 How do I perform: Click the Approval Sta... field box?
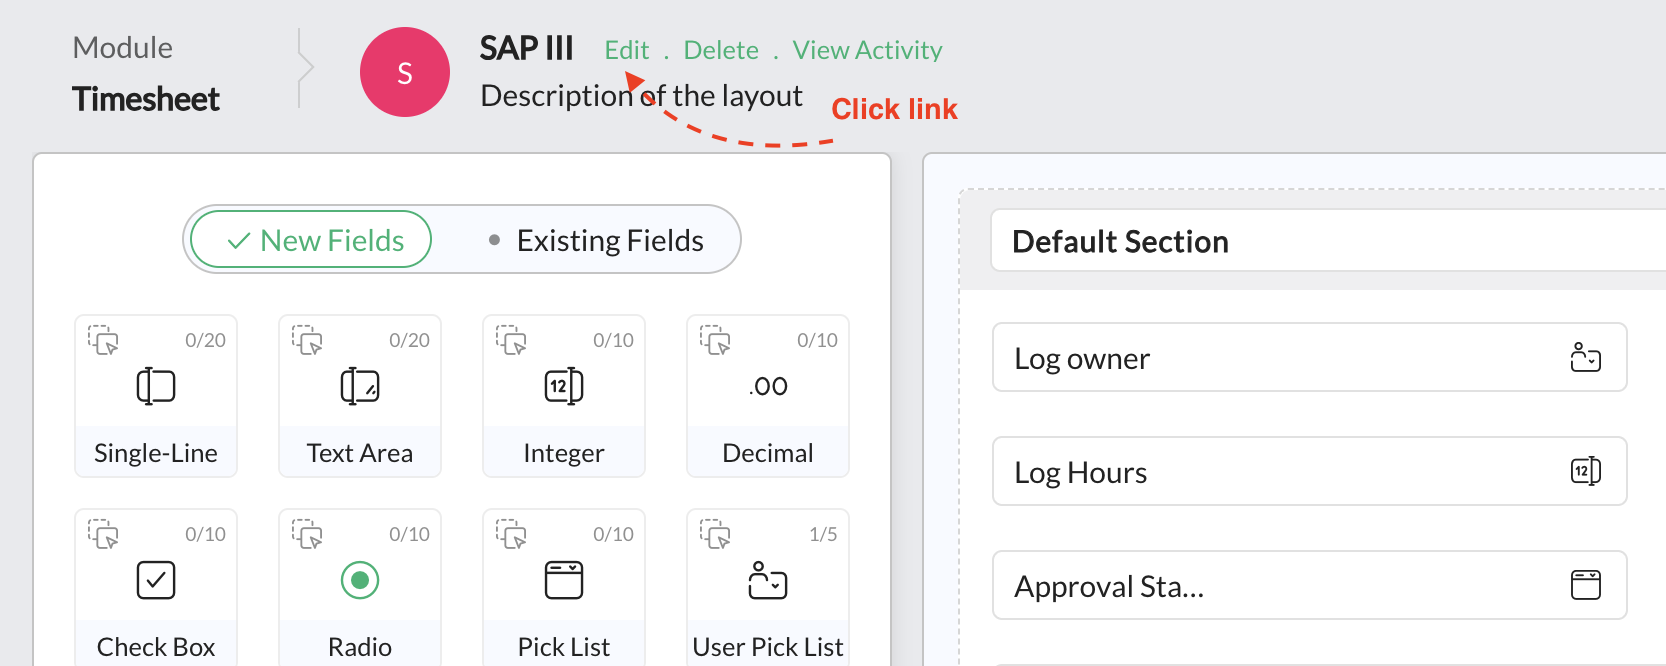point(1310,585)
